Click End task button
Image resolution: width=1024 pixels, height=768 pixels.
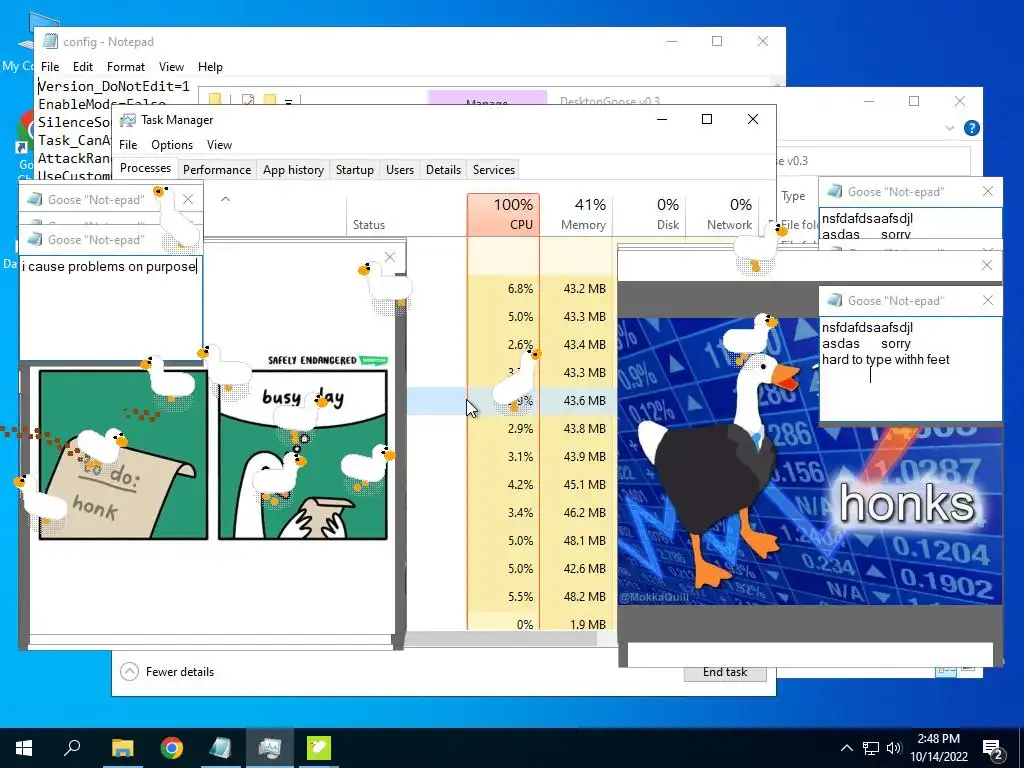(725, 673)
